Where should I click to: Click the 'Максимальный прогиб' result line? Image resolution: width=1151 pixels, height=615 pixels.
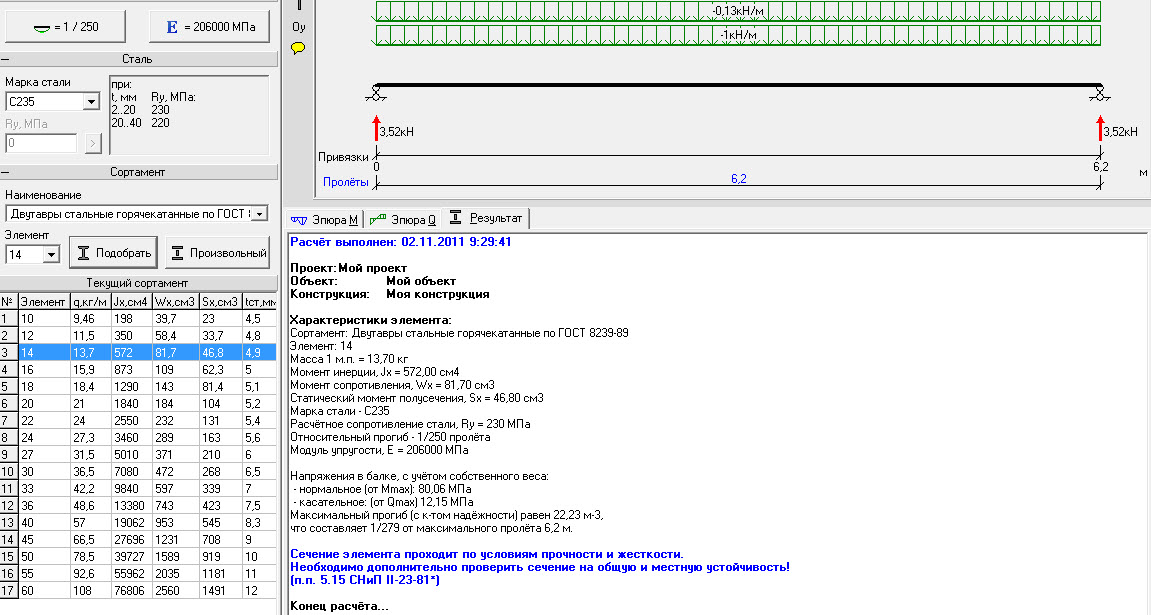pyautogui.click(x=447, y=515)
